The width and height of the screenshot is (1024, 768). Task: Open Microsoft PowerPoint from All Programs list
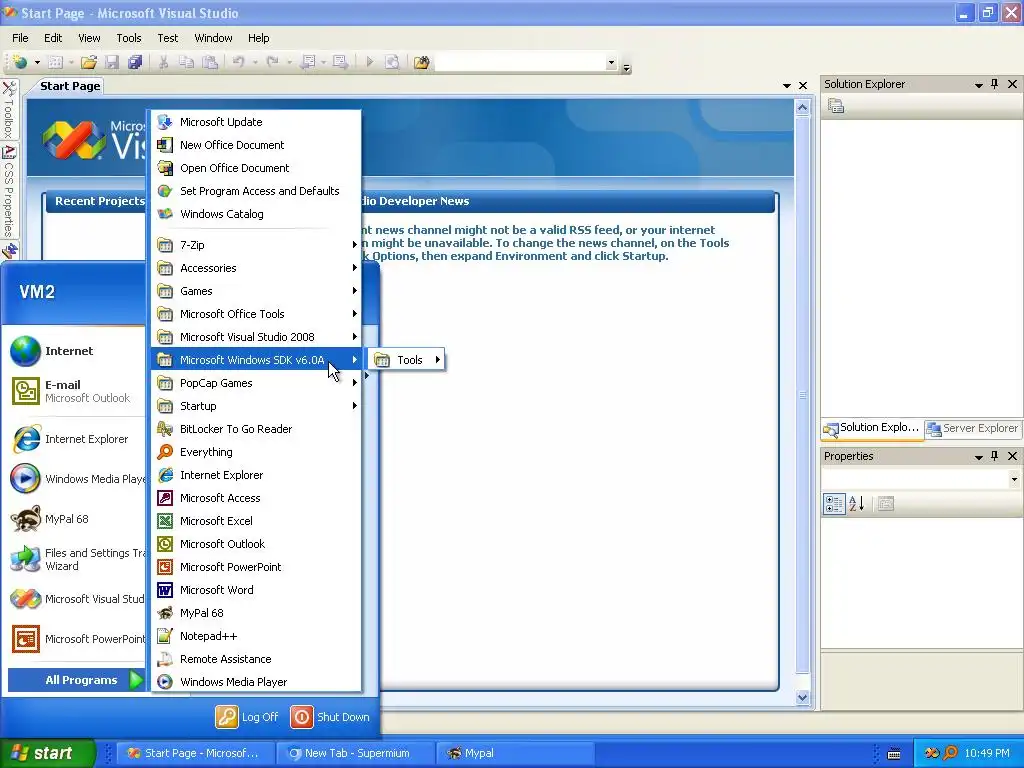256,567
